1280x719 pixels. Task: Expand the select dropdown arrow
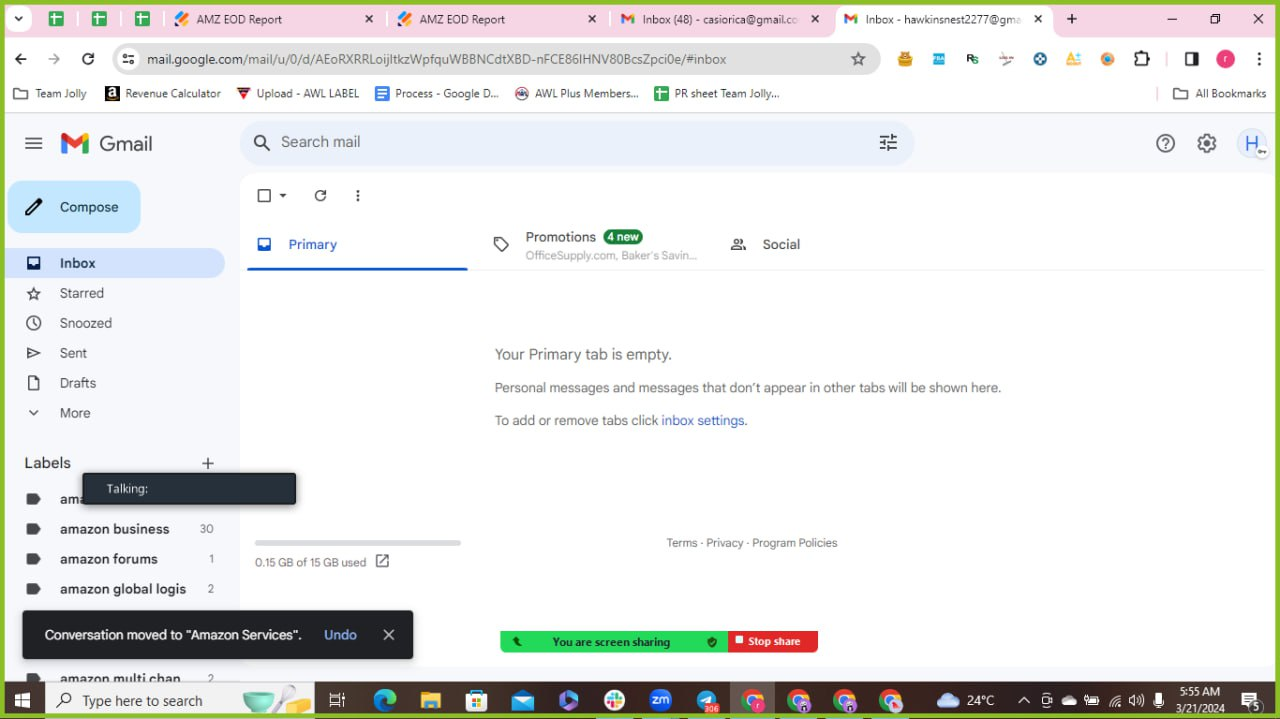point(283,196)
